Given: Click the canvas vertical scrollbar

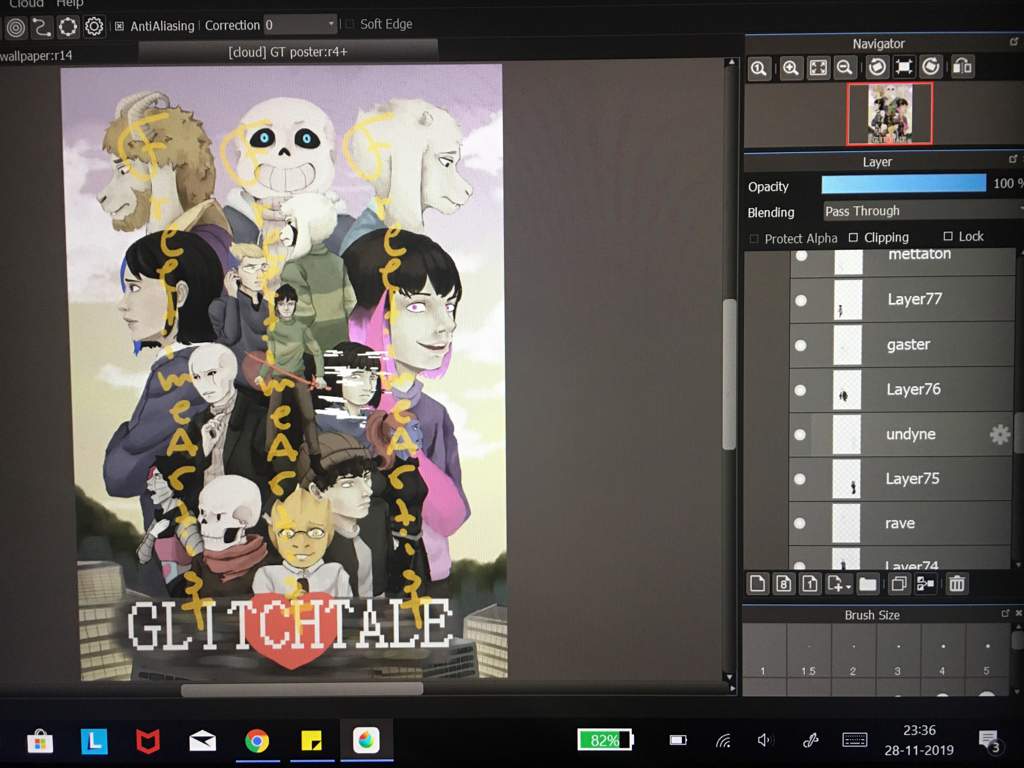Looking at the screenshot, I should click(x=730, y=374).
